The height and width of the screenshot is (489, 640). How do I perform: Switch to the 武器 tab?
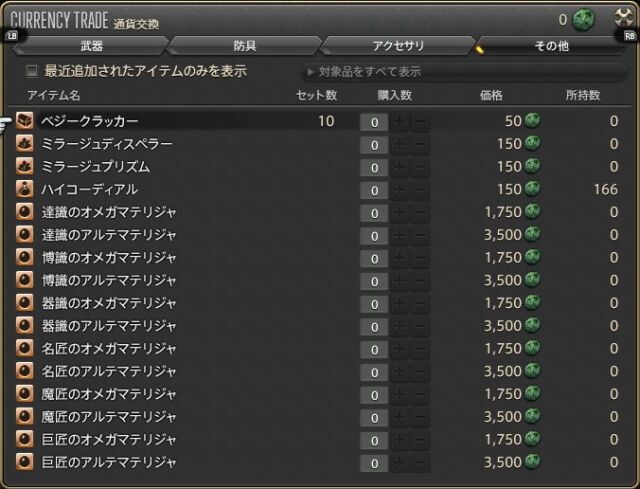click(x=90, y=46)
